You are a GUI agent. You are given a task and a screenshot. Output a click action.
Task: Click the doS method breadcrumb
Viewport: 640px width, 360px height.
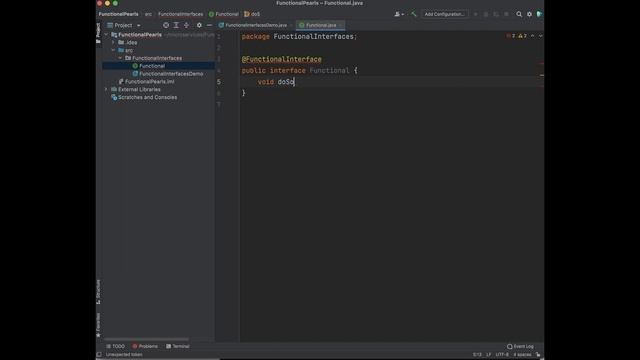click(x=252, y=14)
